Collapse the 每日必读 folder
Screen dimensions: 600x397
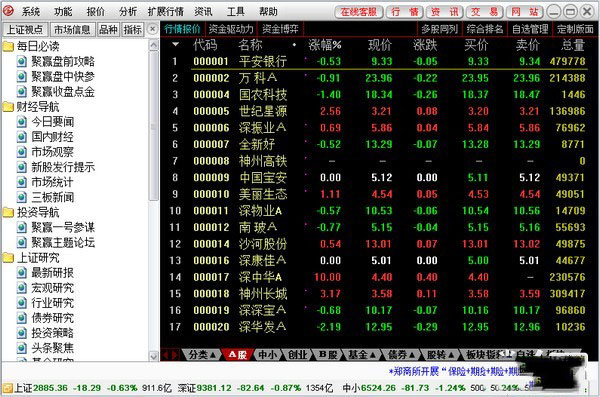pyautogui.click(x=8, y=47)
